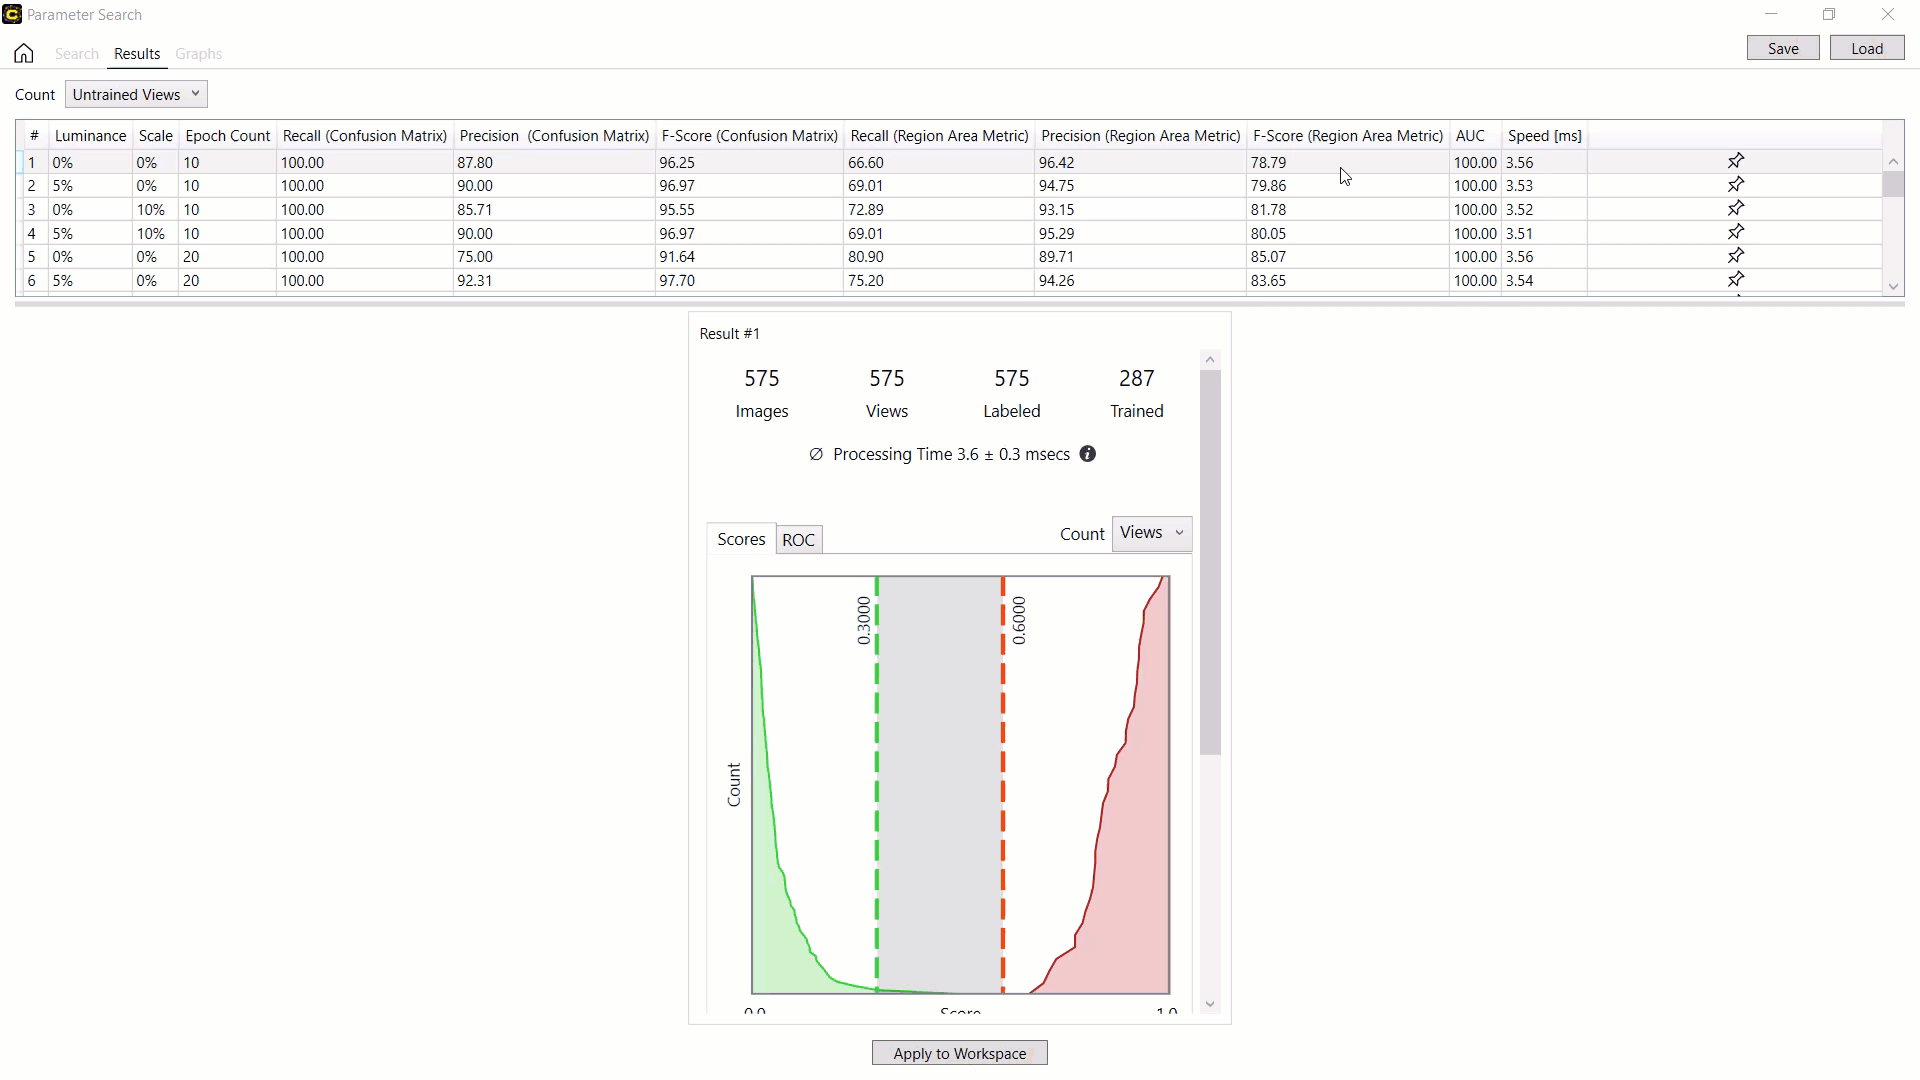Image resolution: width=1920 pixels, height=1080 pixels.
Task: Switch to the ROC tab
Action: coord(798,540)
